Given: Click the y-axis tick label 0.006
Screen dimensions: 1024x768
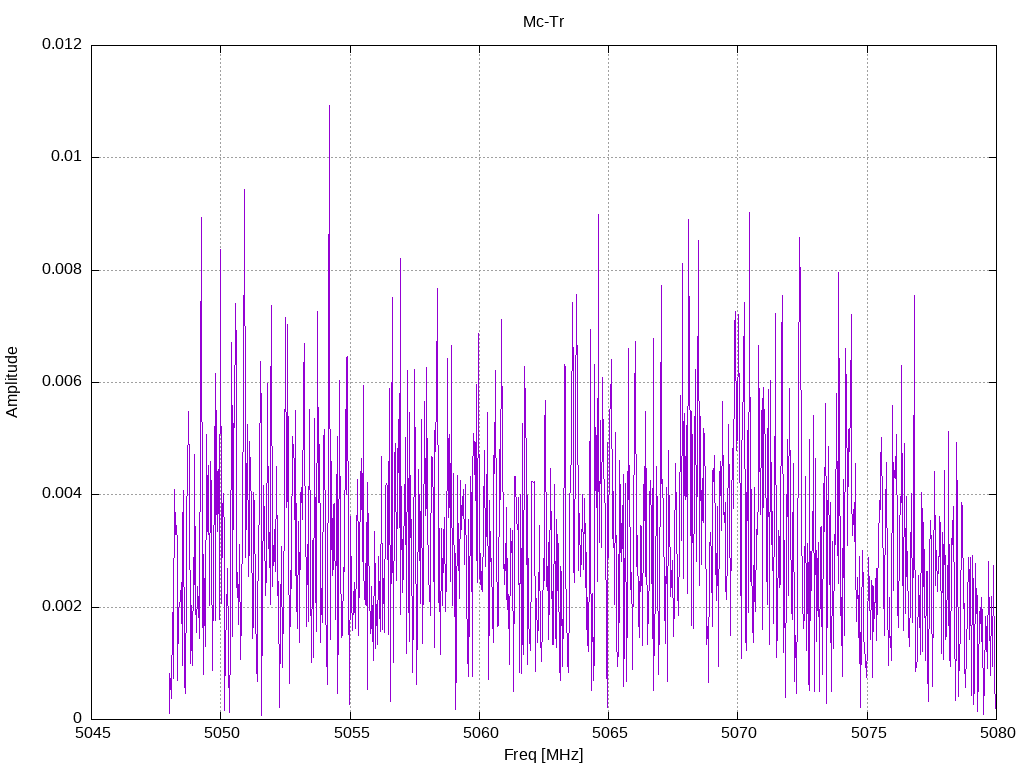Looking at the screenshot, I should 62,382.
